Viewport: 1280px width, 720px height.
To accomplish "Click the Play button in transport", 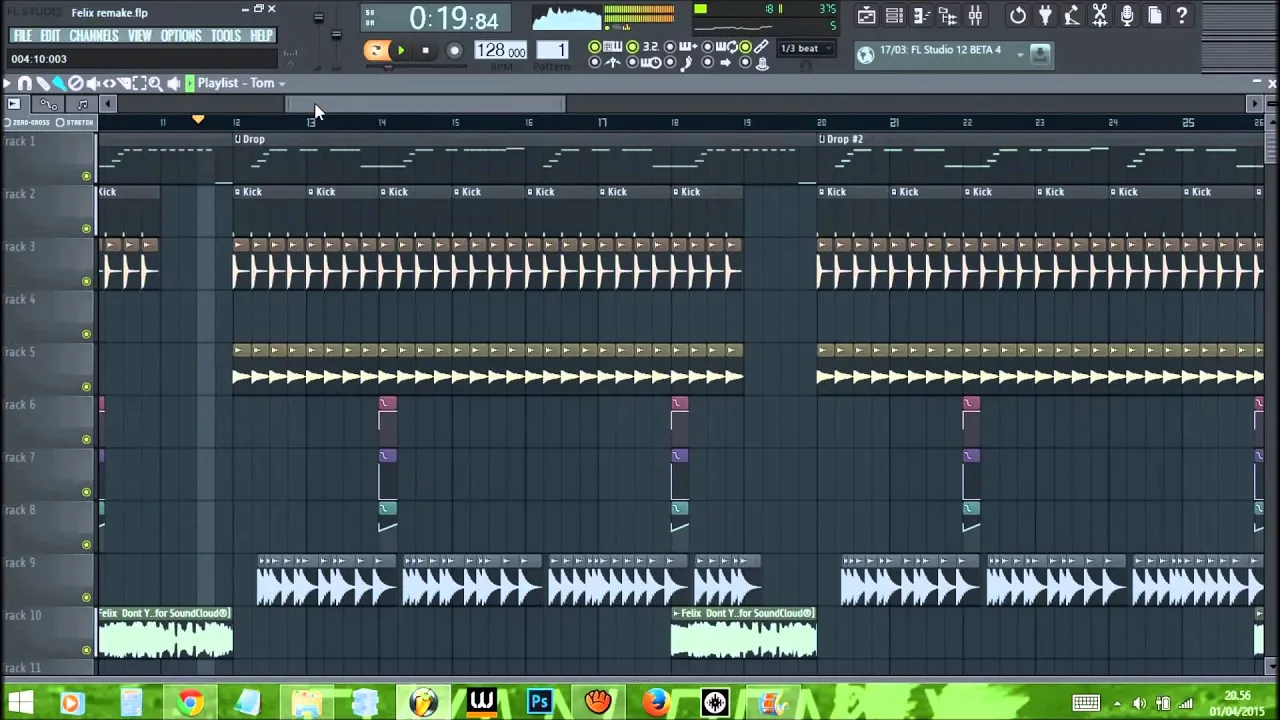I will (x=401, y=50).
